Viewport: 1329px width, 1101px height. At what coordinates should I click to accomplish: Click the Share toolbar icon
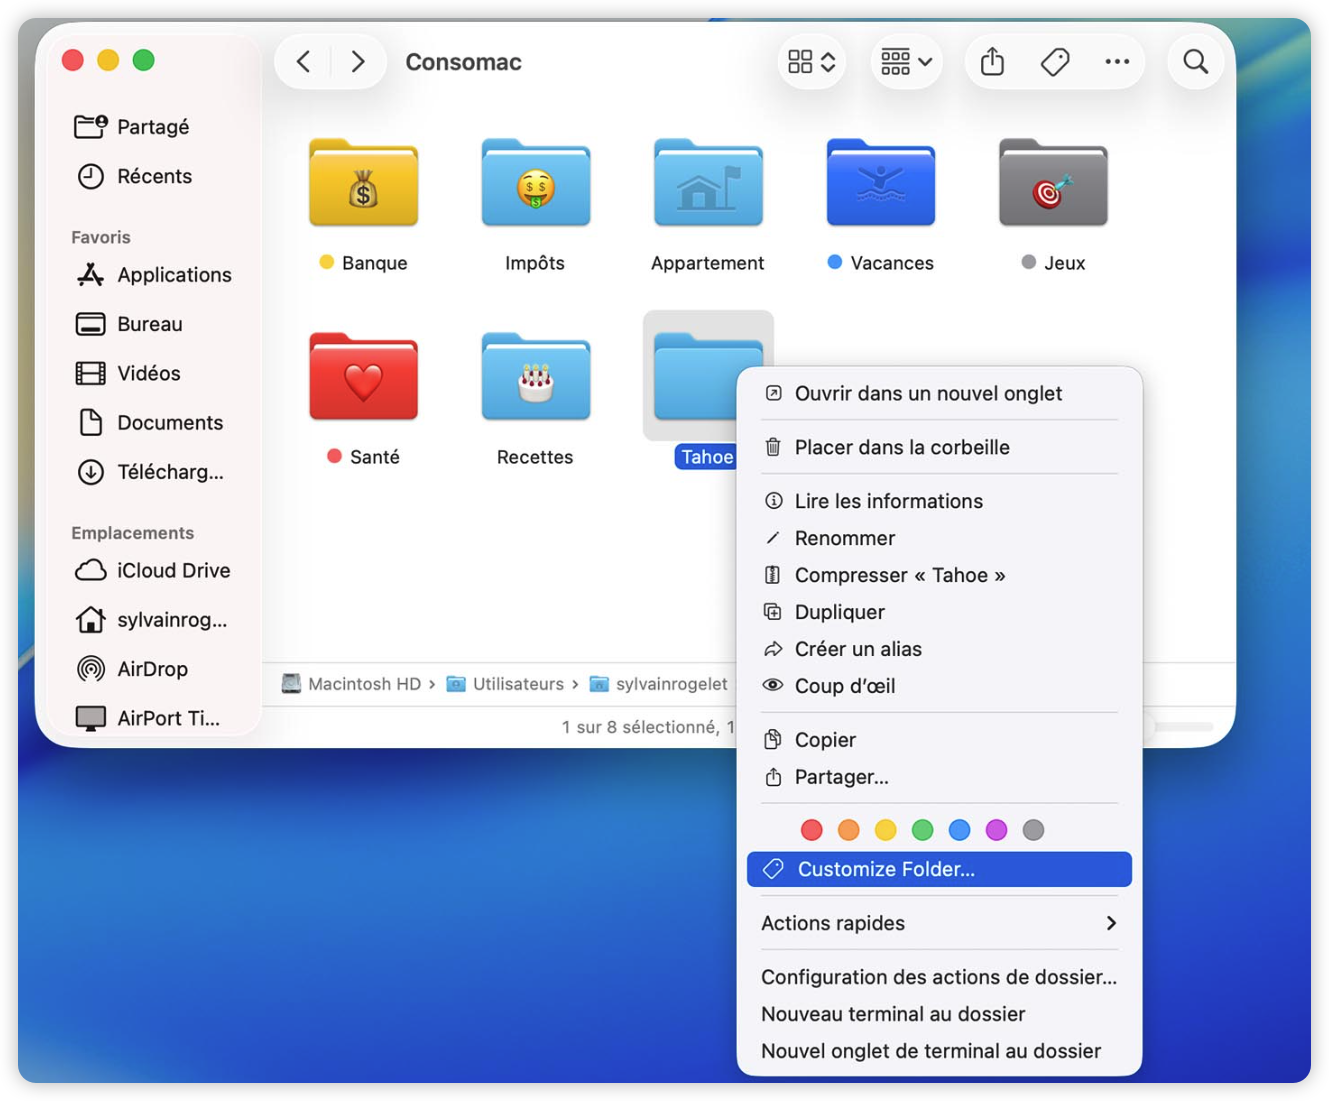[992, 62]
